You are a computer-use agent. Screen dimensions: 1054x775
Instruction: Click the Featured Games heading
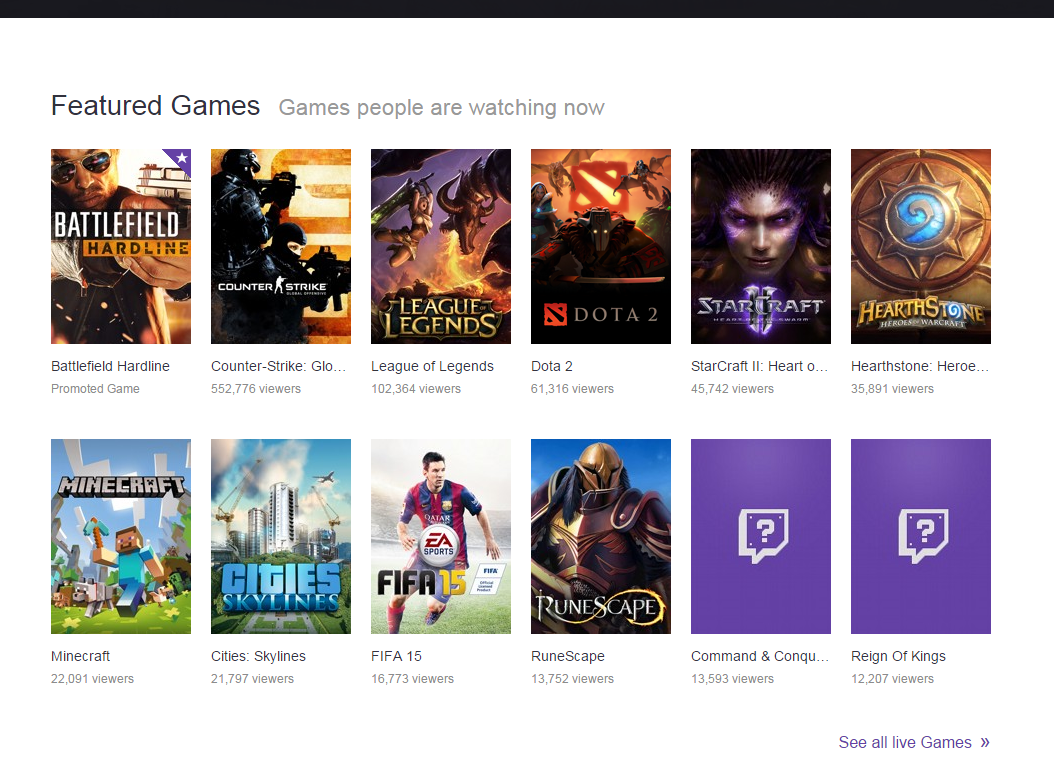(155, 106)
